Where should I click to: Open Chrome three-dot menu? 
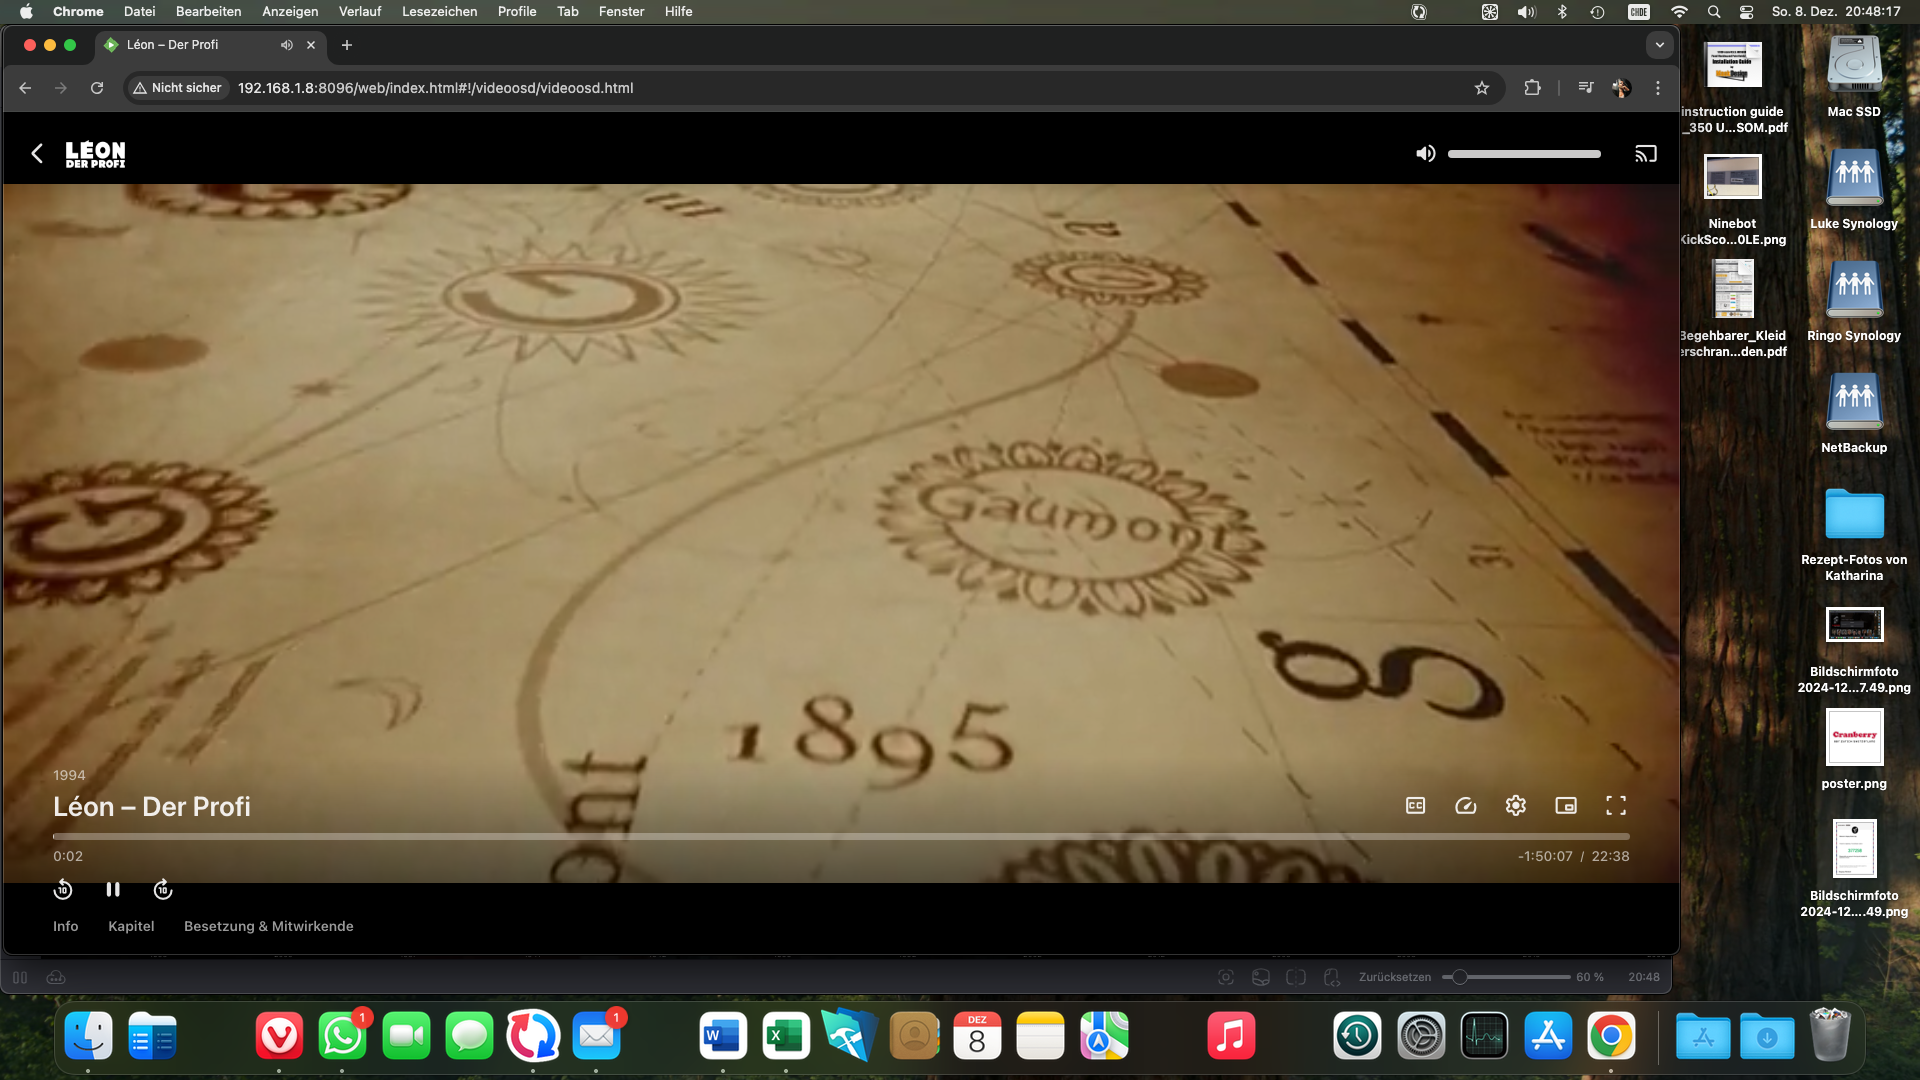[x=1657, y=88]
